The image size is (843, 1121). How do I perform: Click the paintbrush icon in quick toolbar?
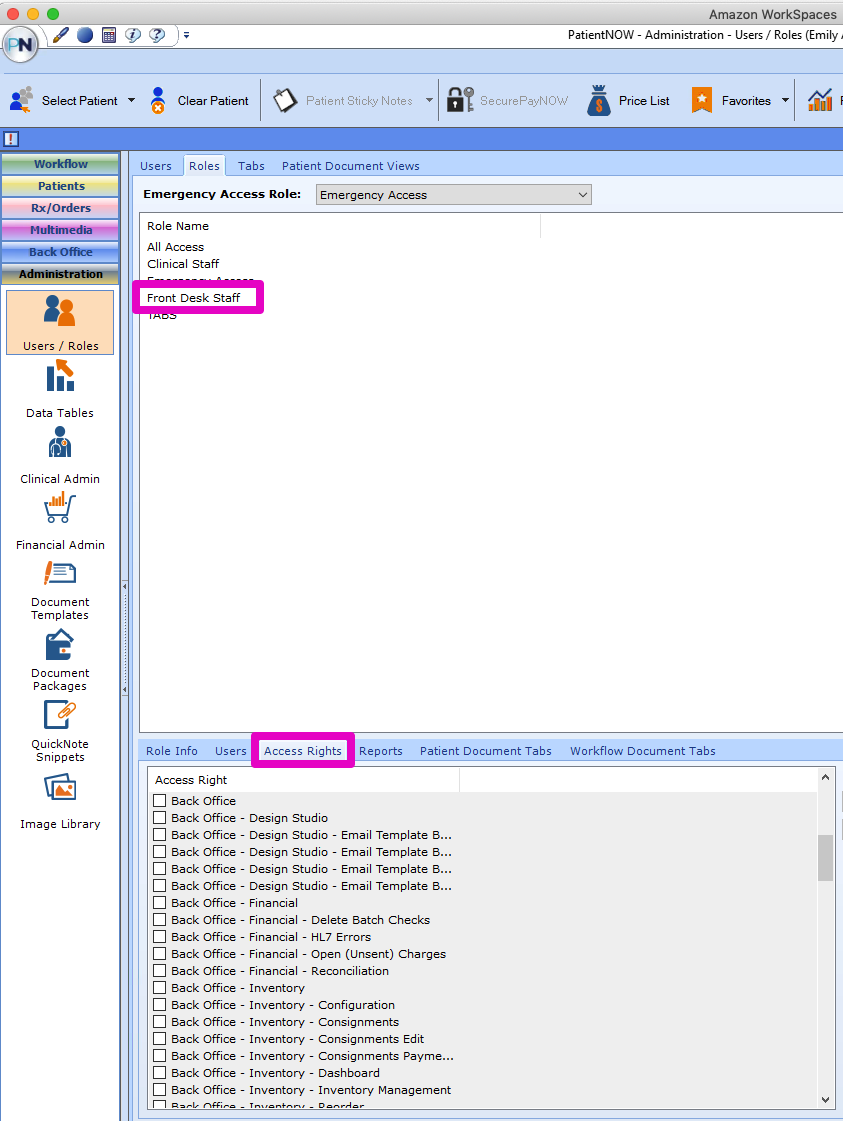coord(61,34)
